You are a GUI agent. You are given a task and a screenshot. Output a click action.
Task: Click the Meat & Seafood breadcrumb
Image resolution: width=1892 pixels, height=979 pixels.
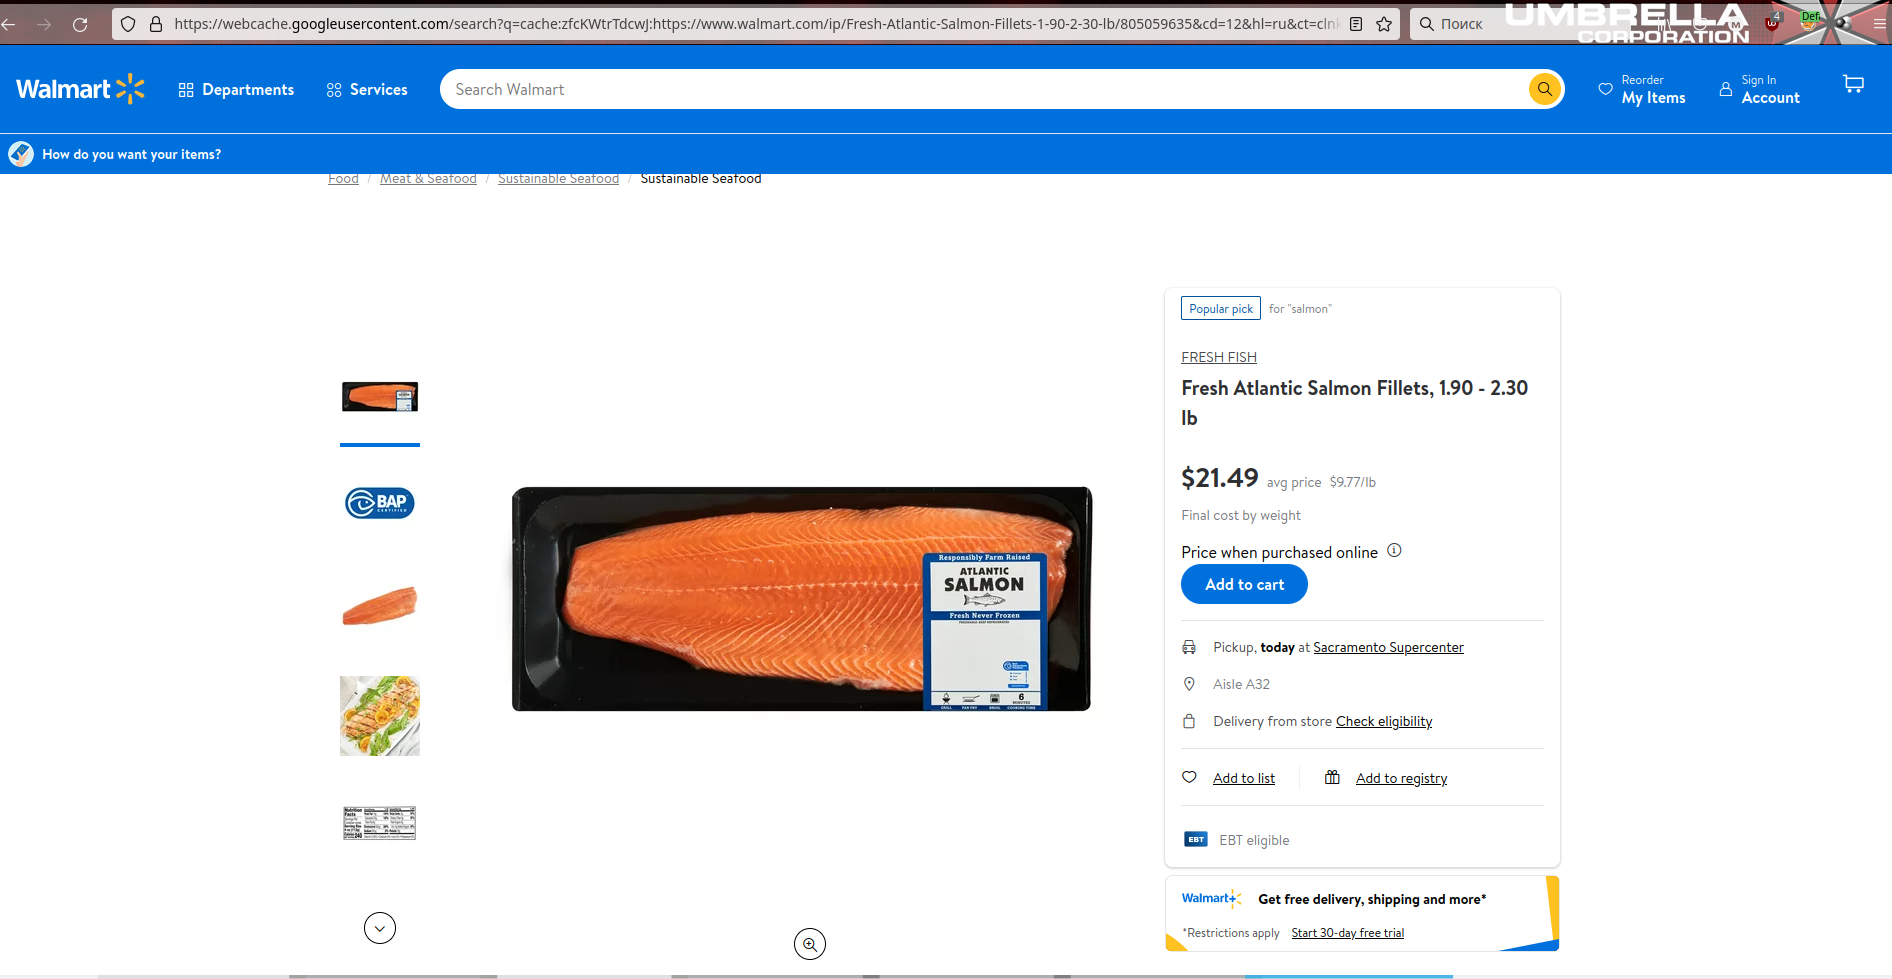coord(428,179)
